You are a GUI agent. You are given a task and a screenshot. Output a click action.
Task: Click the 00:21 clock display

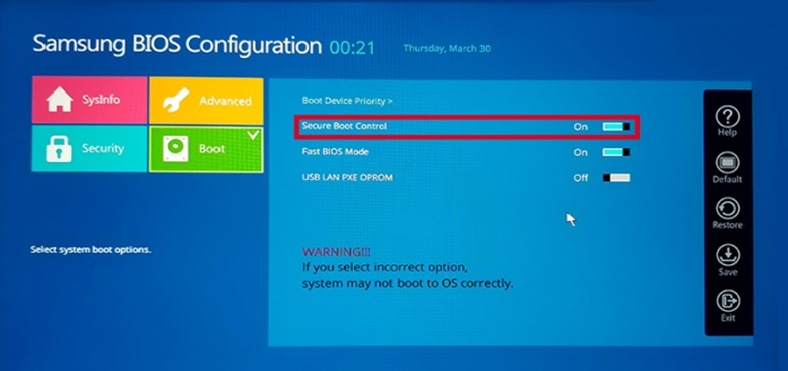click(352, 48)
